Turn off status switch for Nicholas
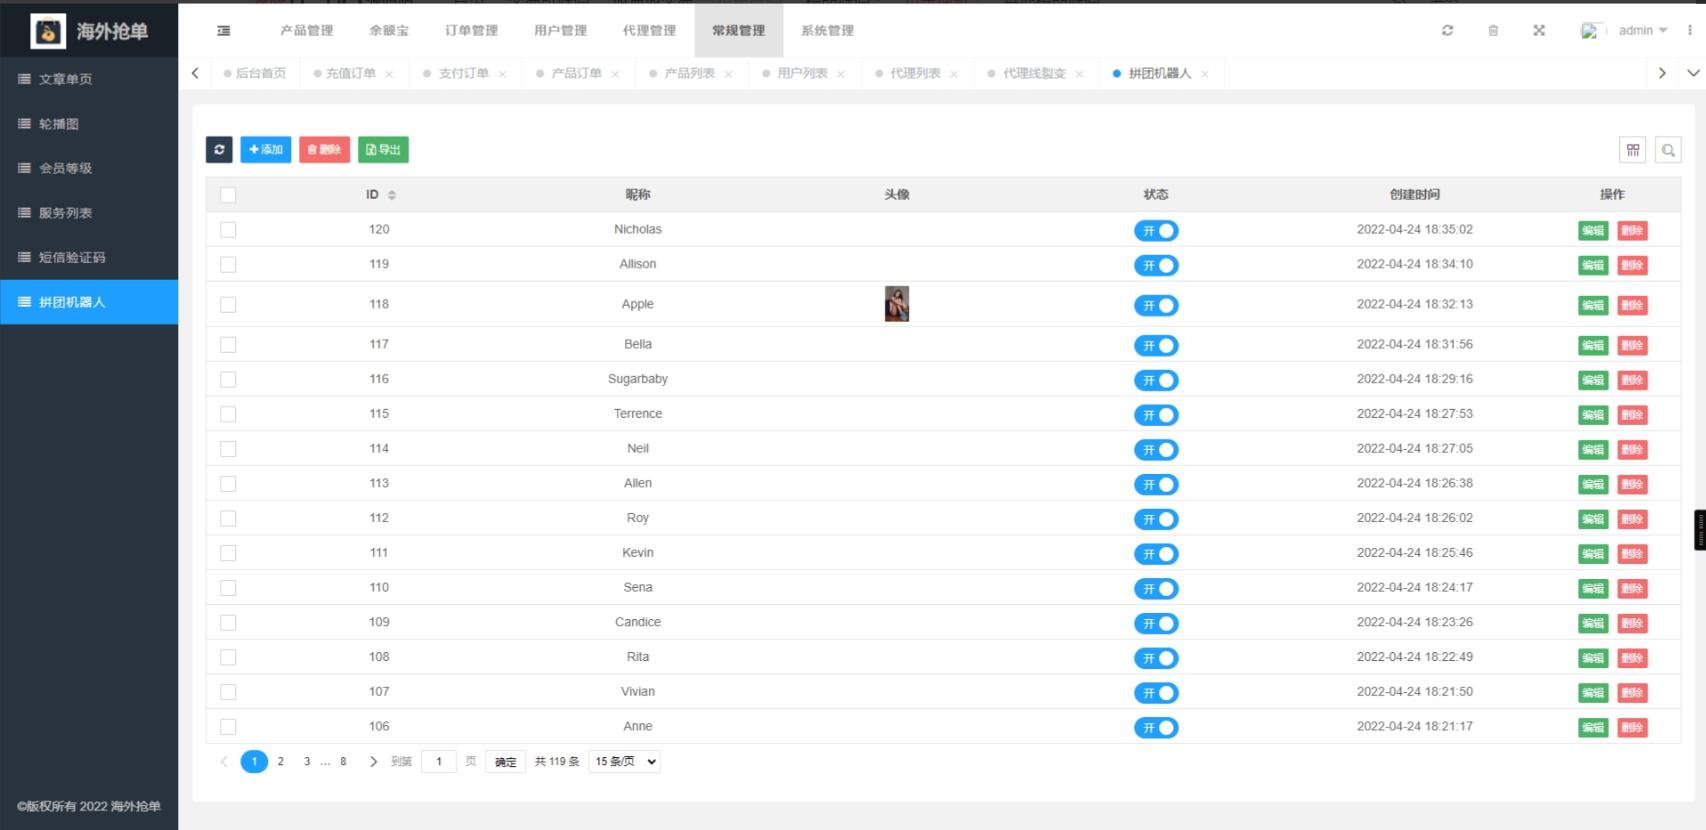The width and height of the screenshot is (1706, 830). point(1155,231)
